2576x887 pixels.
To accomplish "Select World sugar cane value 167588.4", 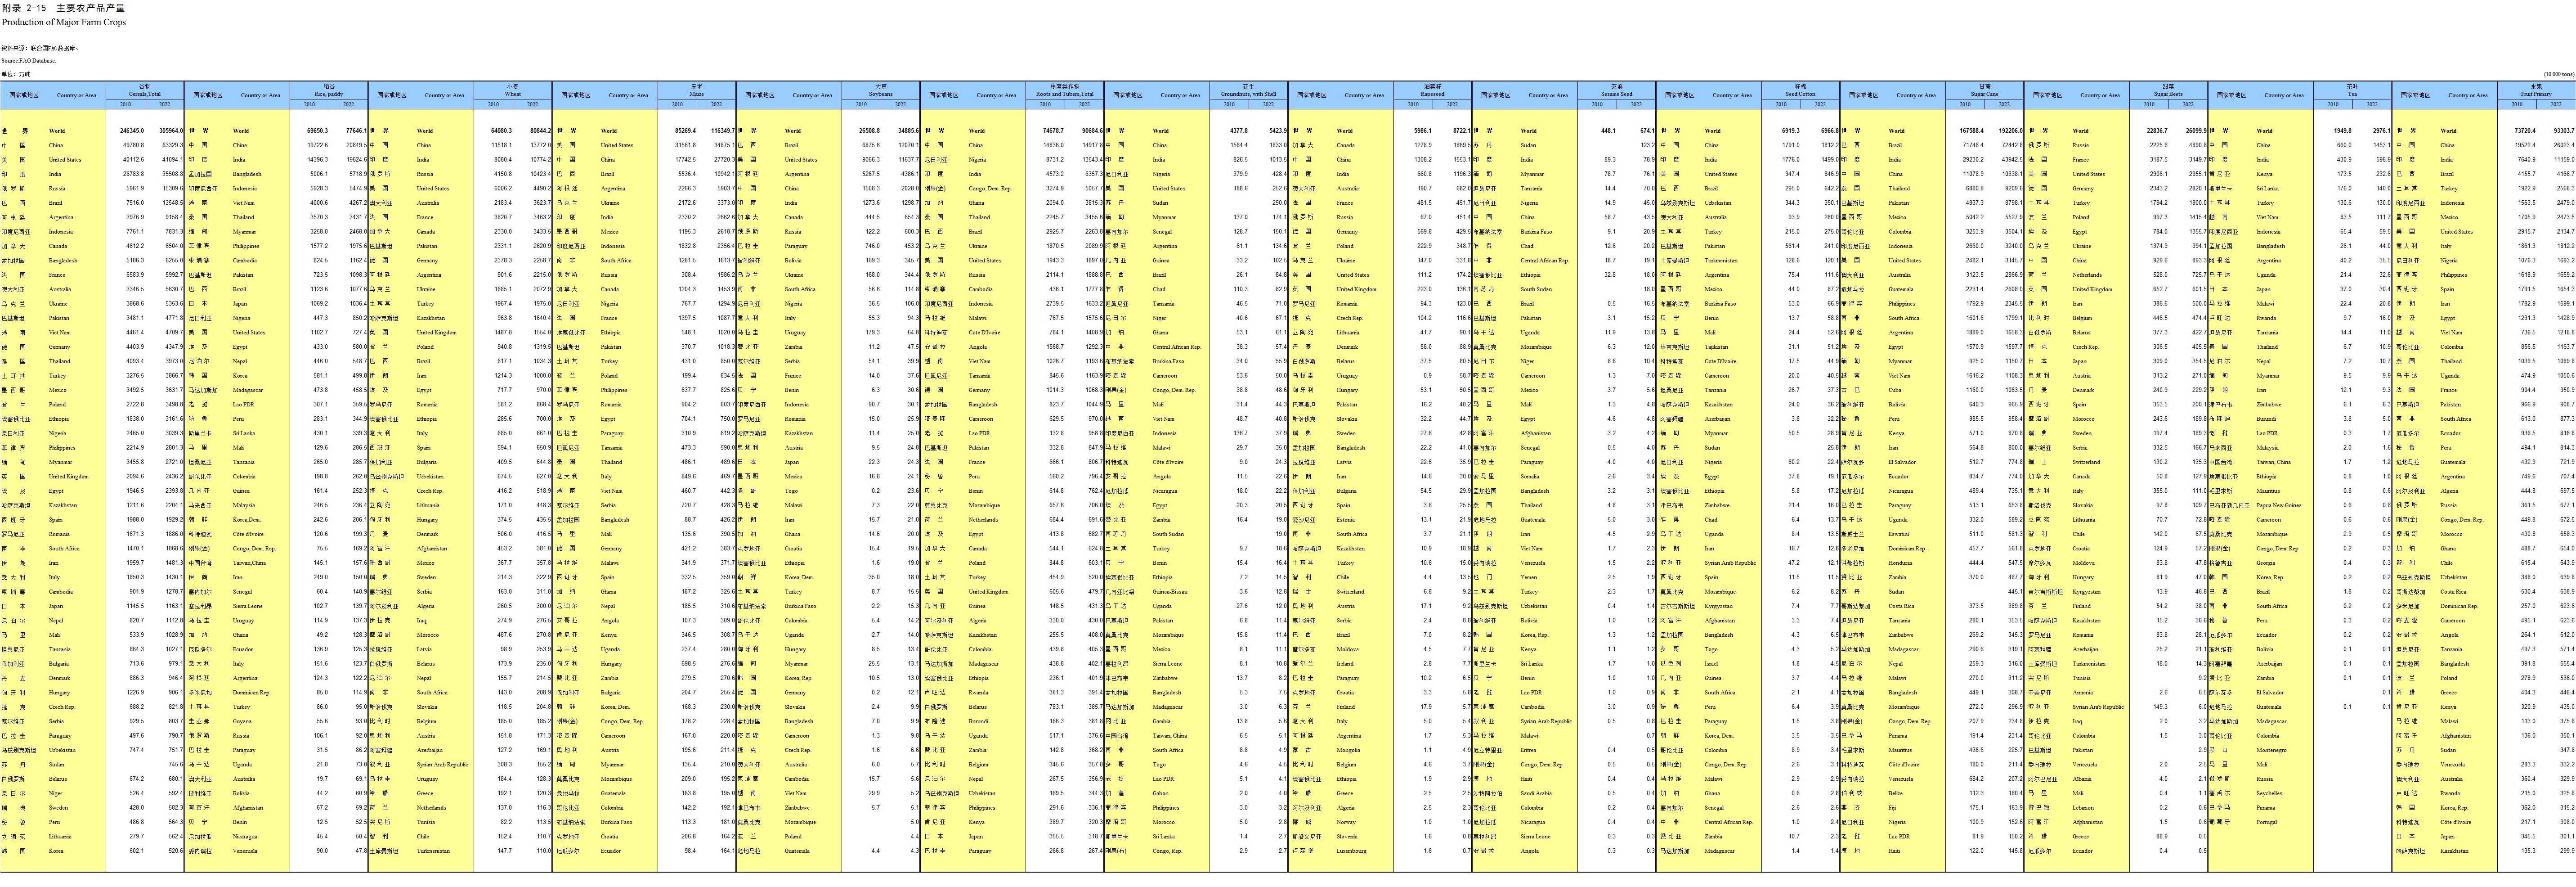I will [1972, 131].
